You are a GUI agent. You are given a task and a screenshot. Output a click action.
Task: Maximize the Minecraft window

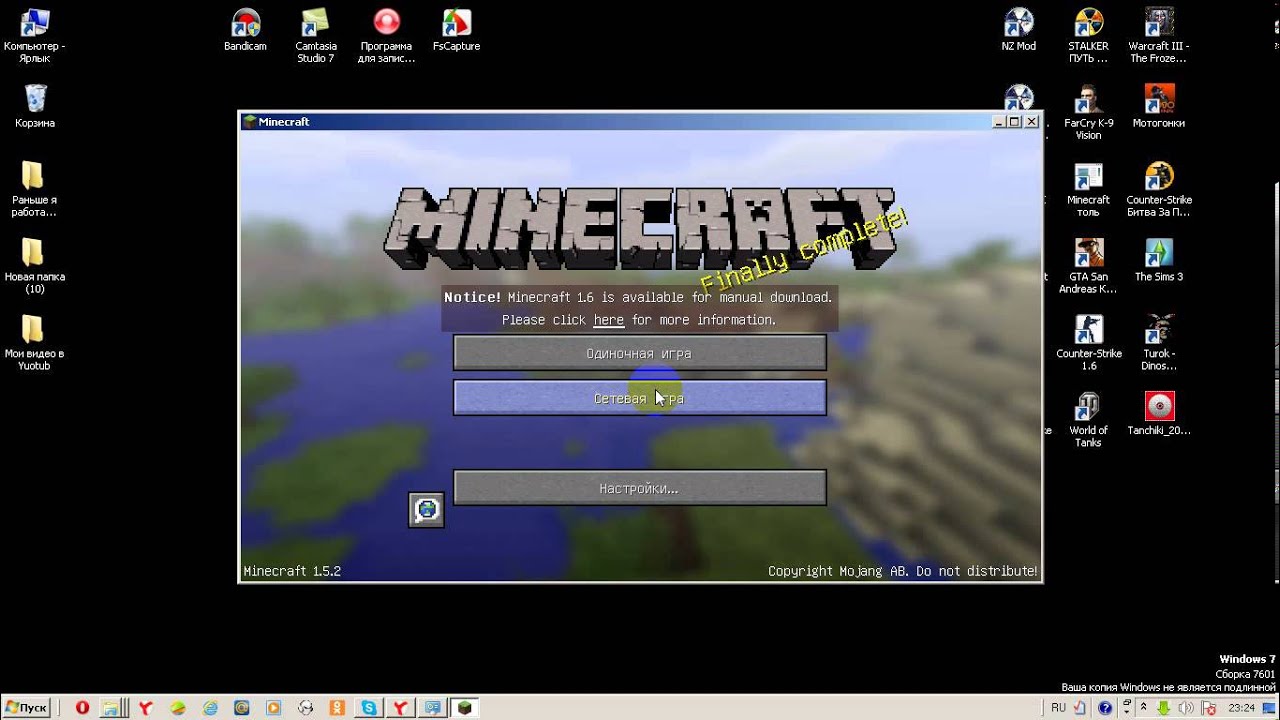pos(1014,121)
